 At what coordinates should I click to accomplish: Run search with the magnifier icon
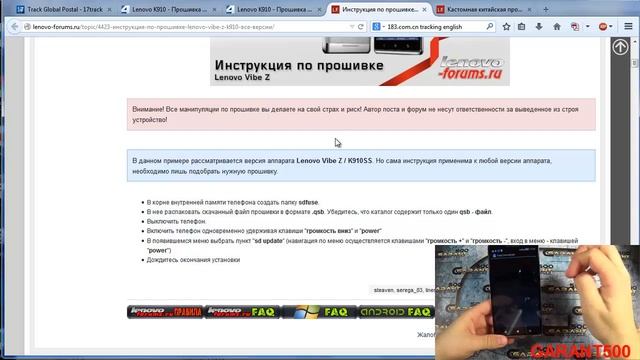[x=489, y=27]
